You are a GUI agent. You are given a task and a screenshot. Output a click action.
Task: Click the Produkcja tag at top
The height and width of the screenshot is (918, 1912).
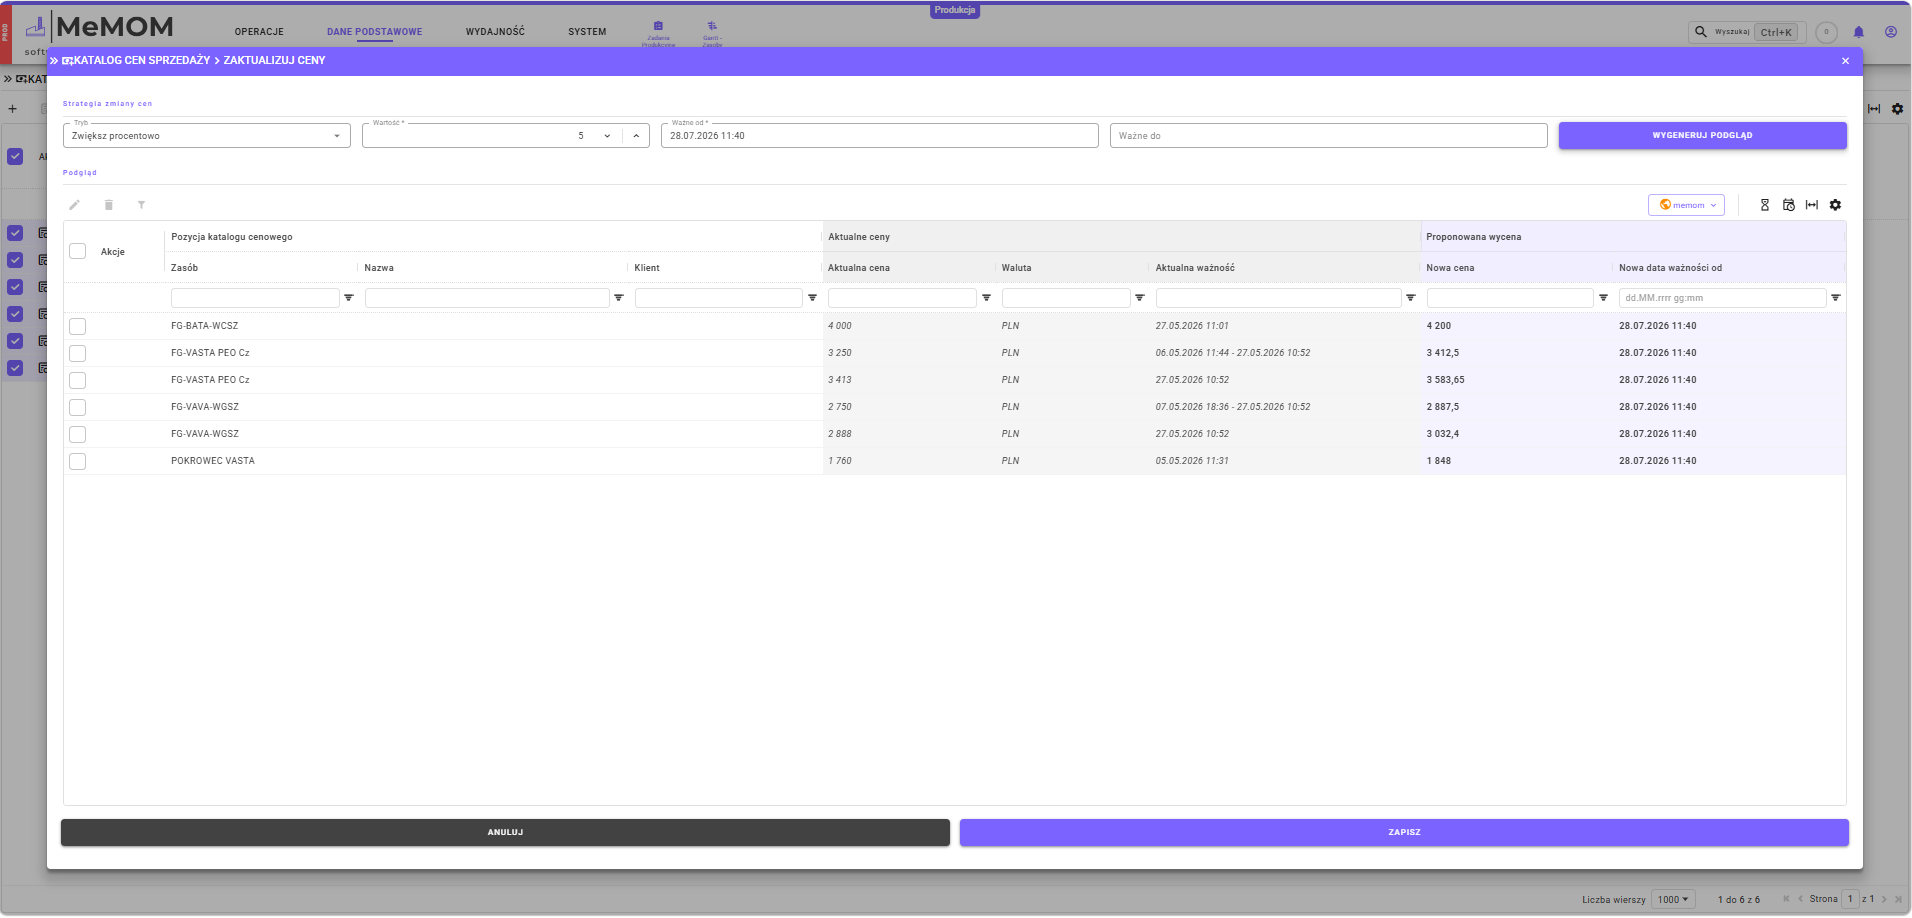955,10
